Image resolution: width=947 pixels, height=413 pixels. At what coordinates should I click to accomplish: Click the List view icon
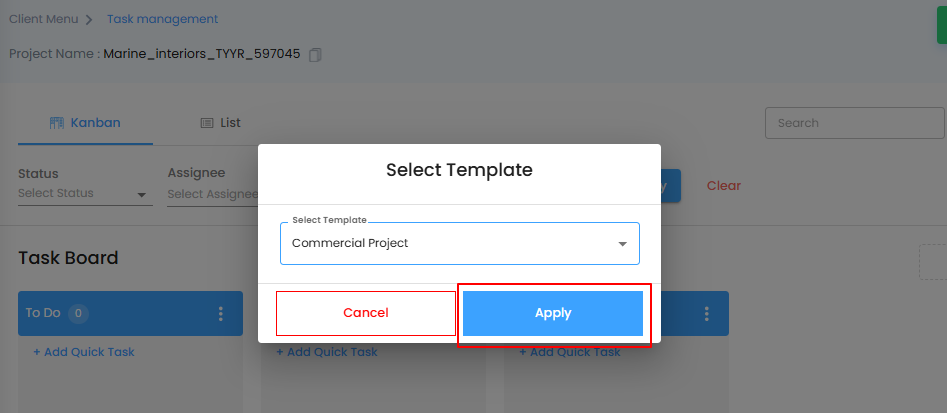point(207,123)
